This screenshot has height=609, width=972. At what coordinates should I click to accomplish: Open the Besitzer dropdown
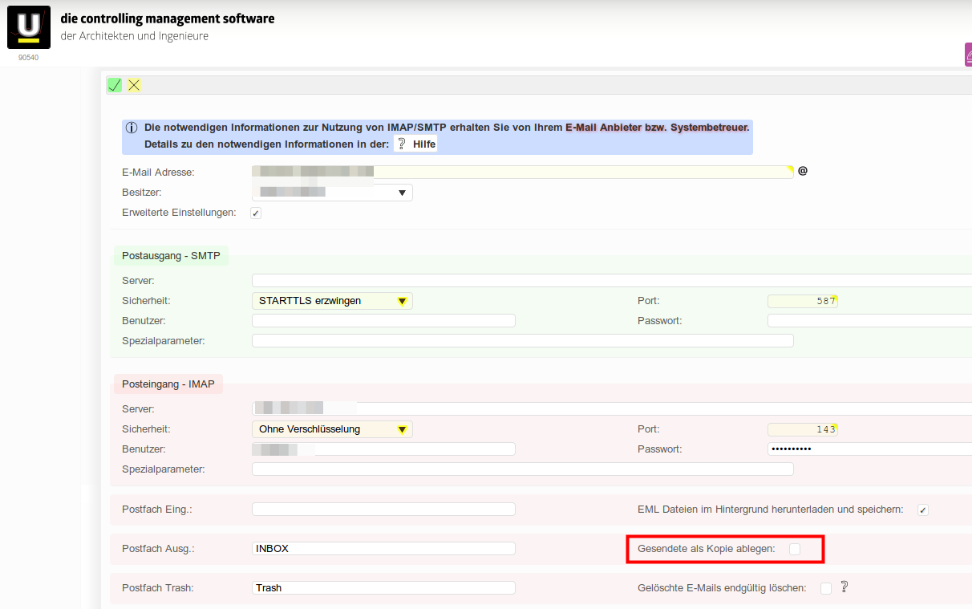(332, 192)
